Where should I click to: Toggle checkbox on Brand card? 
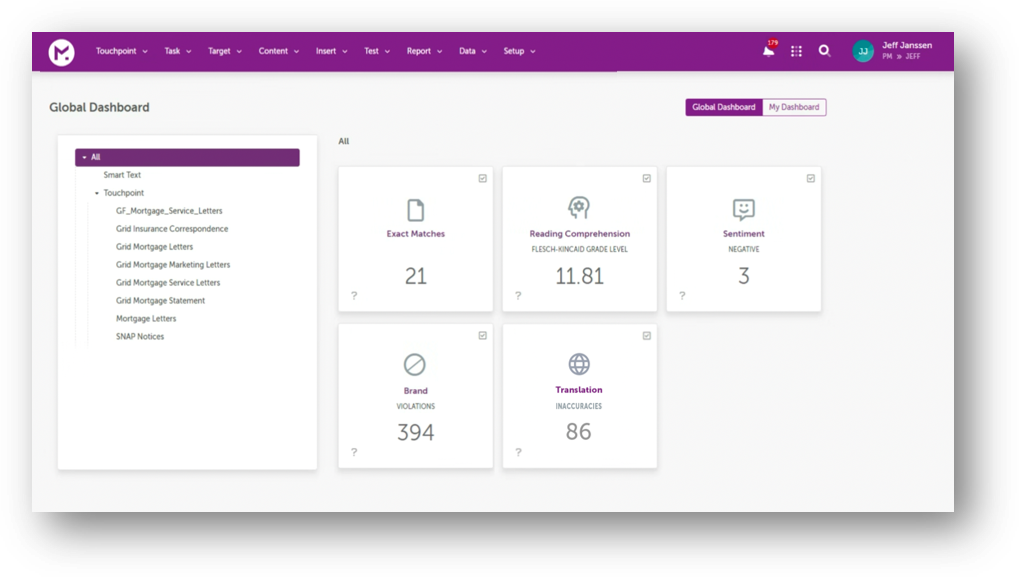(x=483, y=335)
